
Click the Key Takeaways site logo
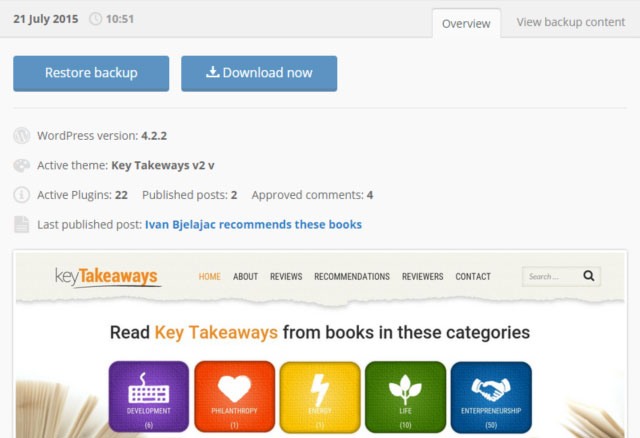(x=108, y=276)
